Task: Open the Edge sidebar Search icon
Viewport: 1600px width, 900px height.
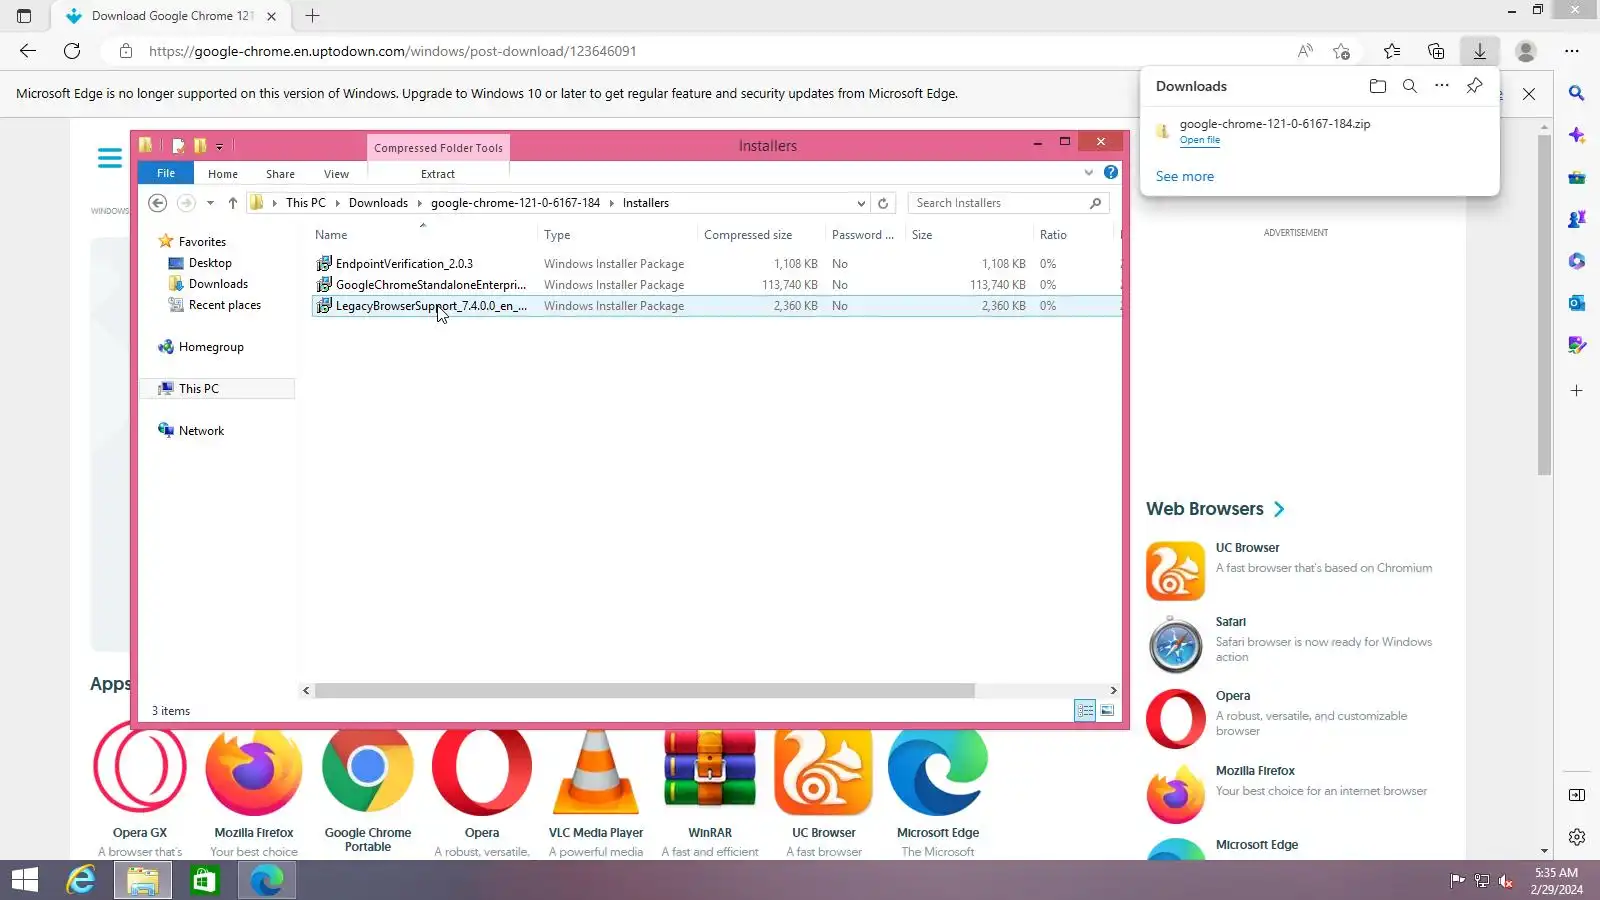Action: [1577, 93]
